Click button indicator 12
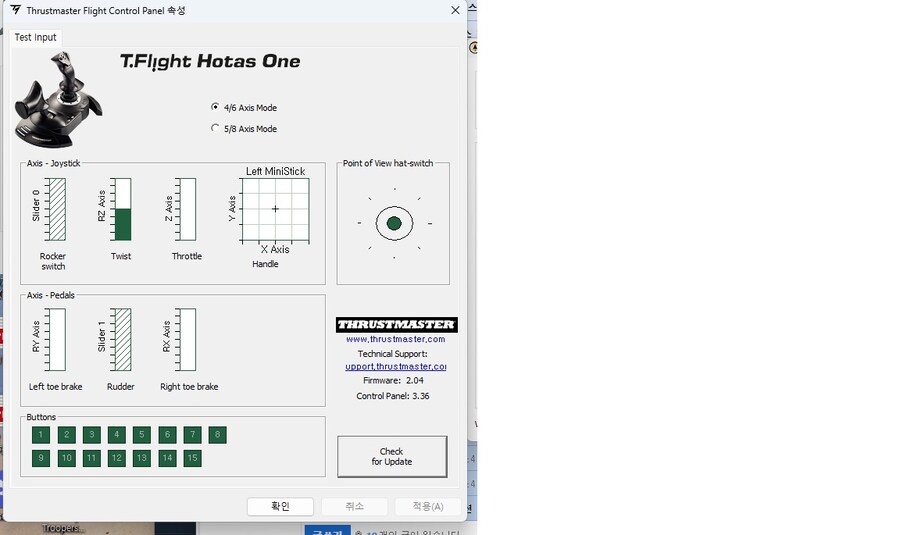Viewport: 900px width, 535px height. [117, 458]
